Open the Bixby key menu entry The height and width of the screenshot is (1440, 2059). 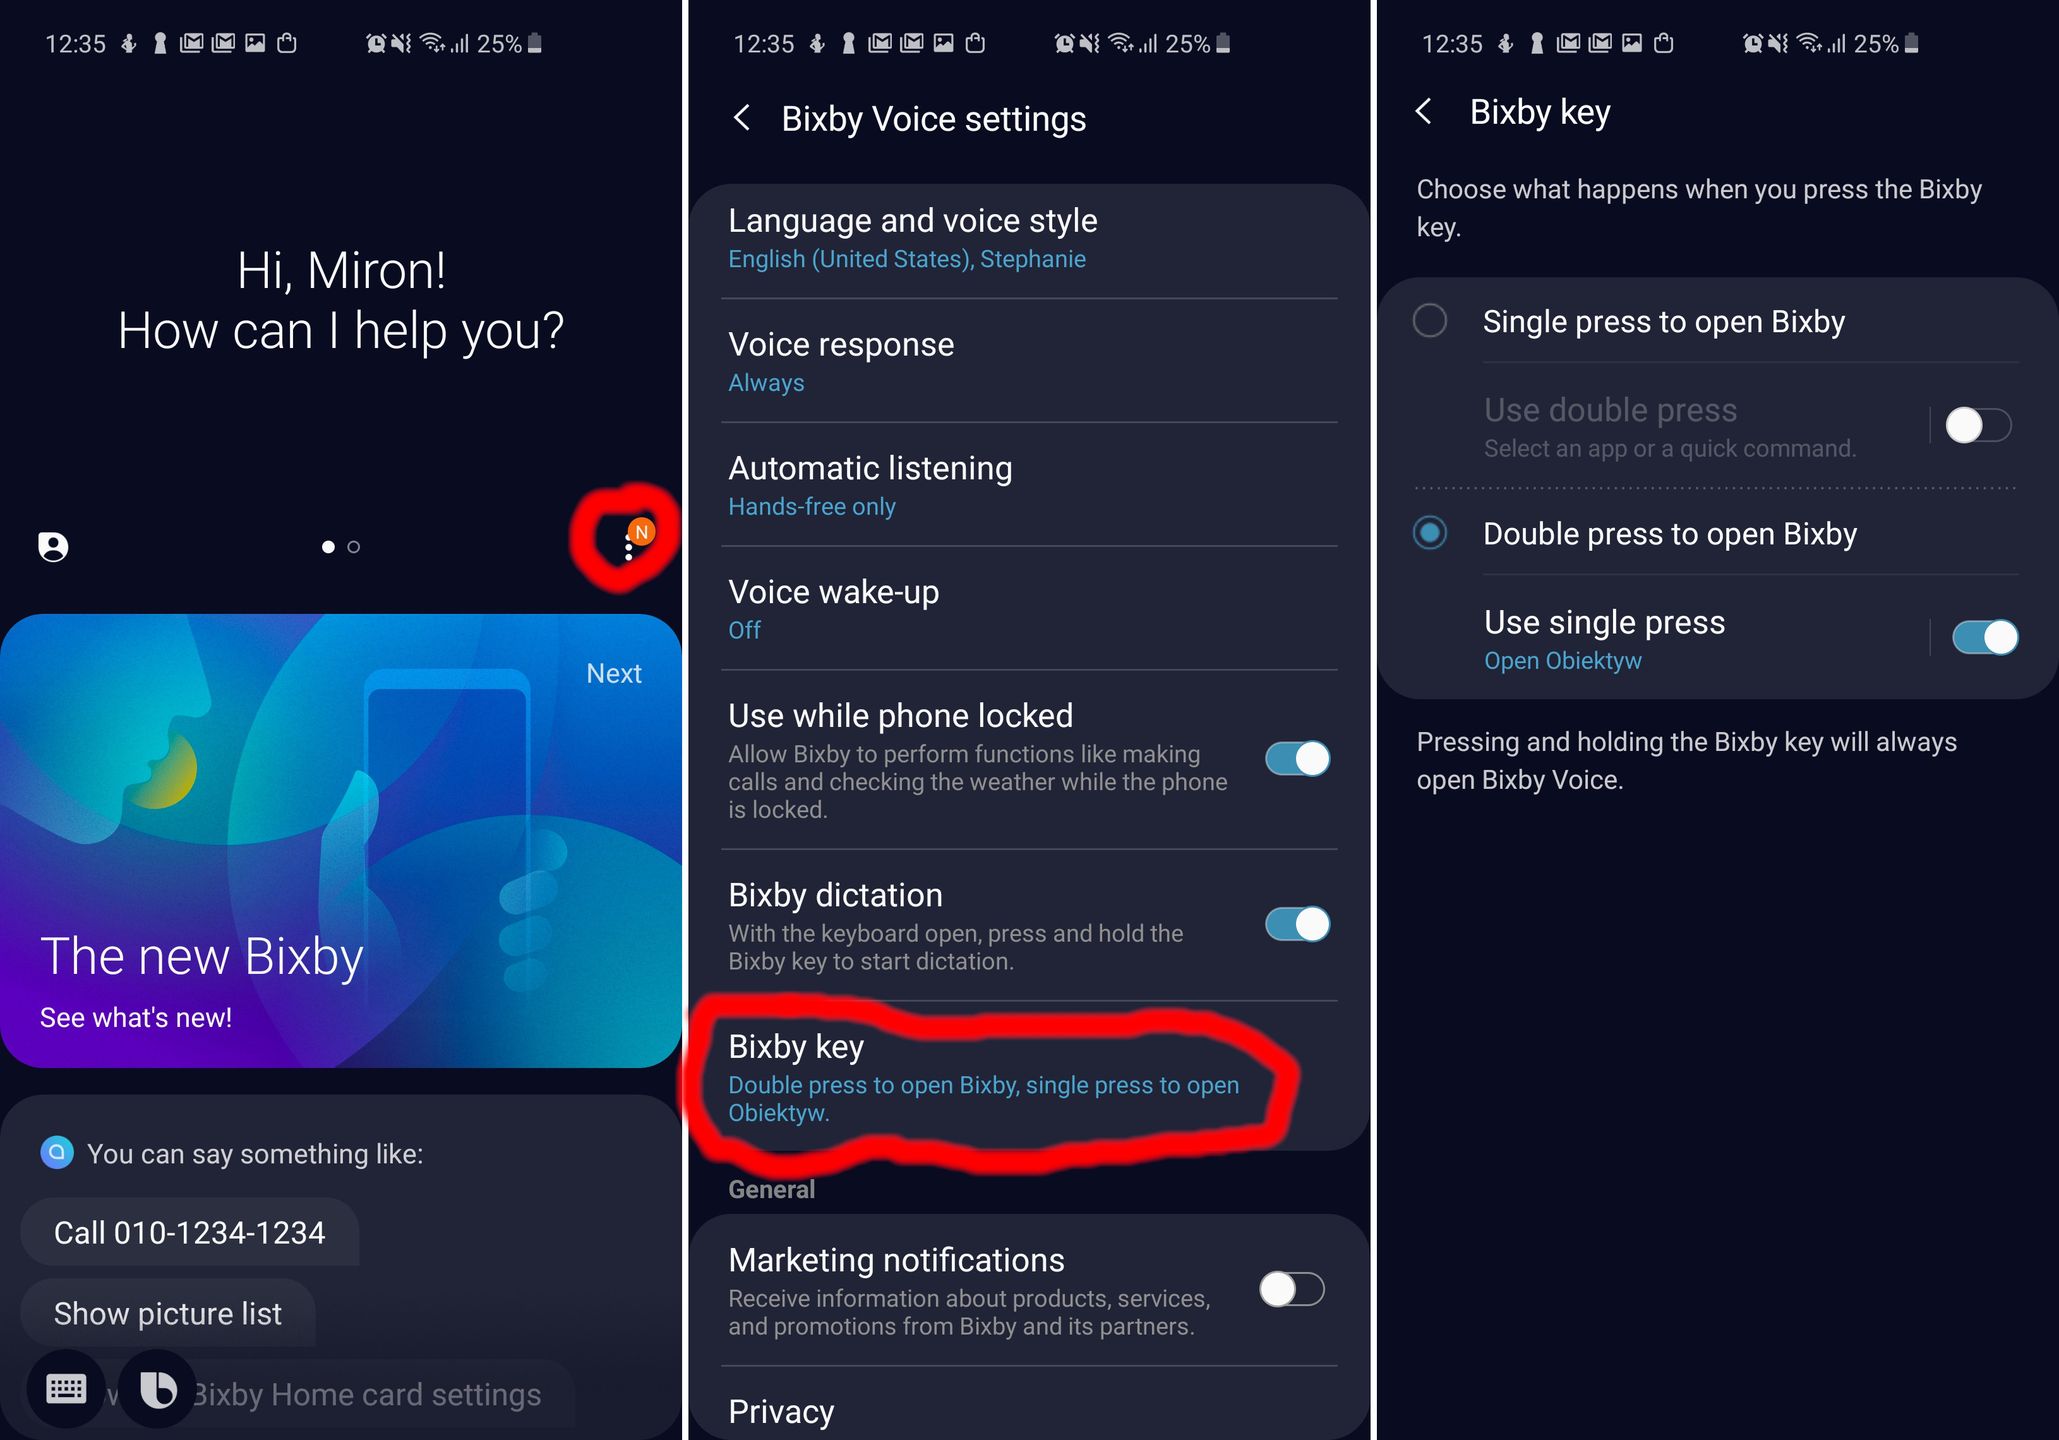click(1029, 1077)
